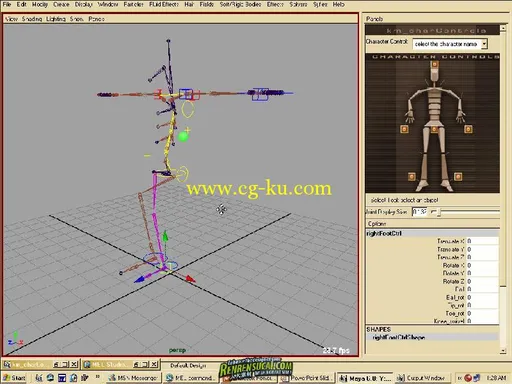Click the Rotate Y value field
The height and width of the screenshot is (384, 512).
(x=482, y=273)
